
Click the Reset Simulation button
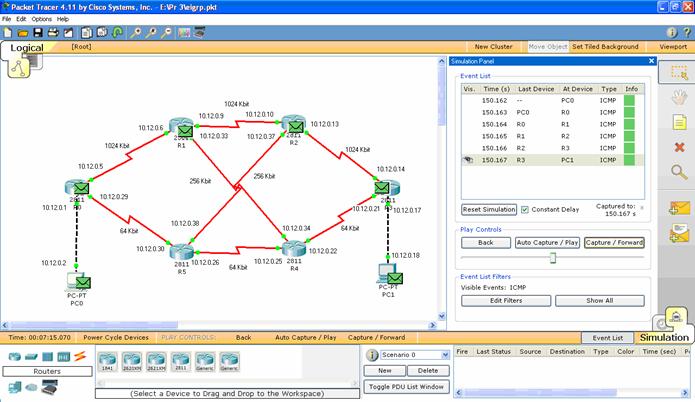click(x=488, y=210)
